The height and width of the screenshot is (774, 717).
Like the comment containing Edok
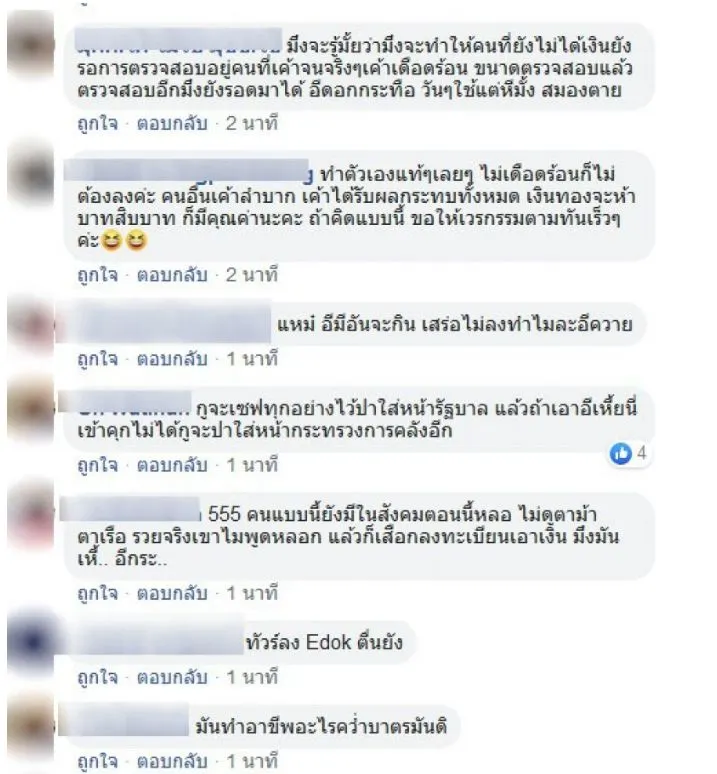tap(98, 677)
